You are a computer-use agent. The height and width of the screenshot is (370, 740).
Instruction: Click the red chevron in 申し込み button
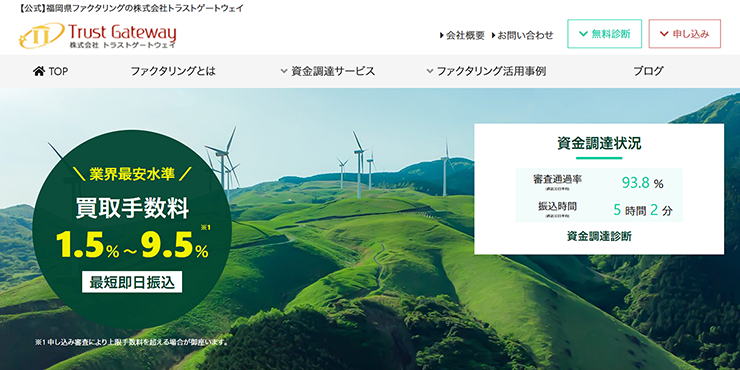point(664,34)
